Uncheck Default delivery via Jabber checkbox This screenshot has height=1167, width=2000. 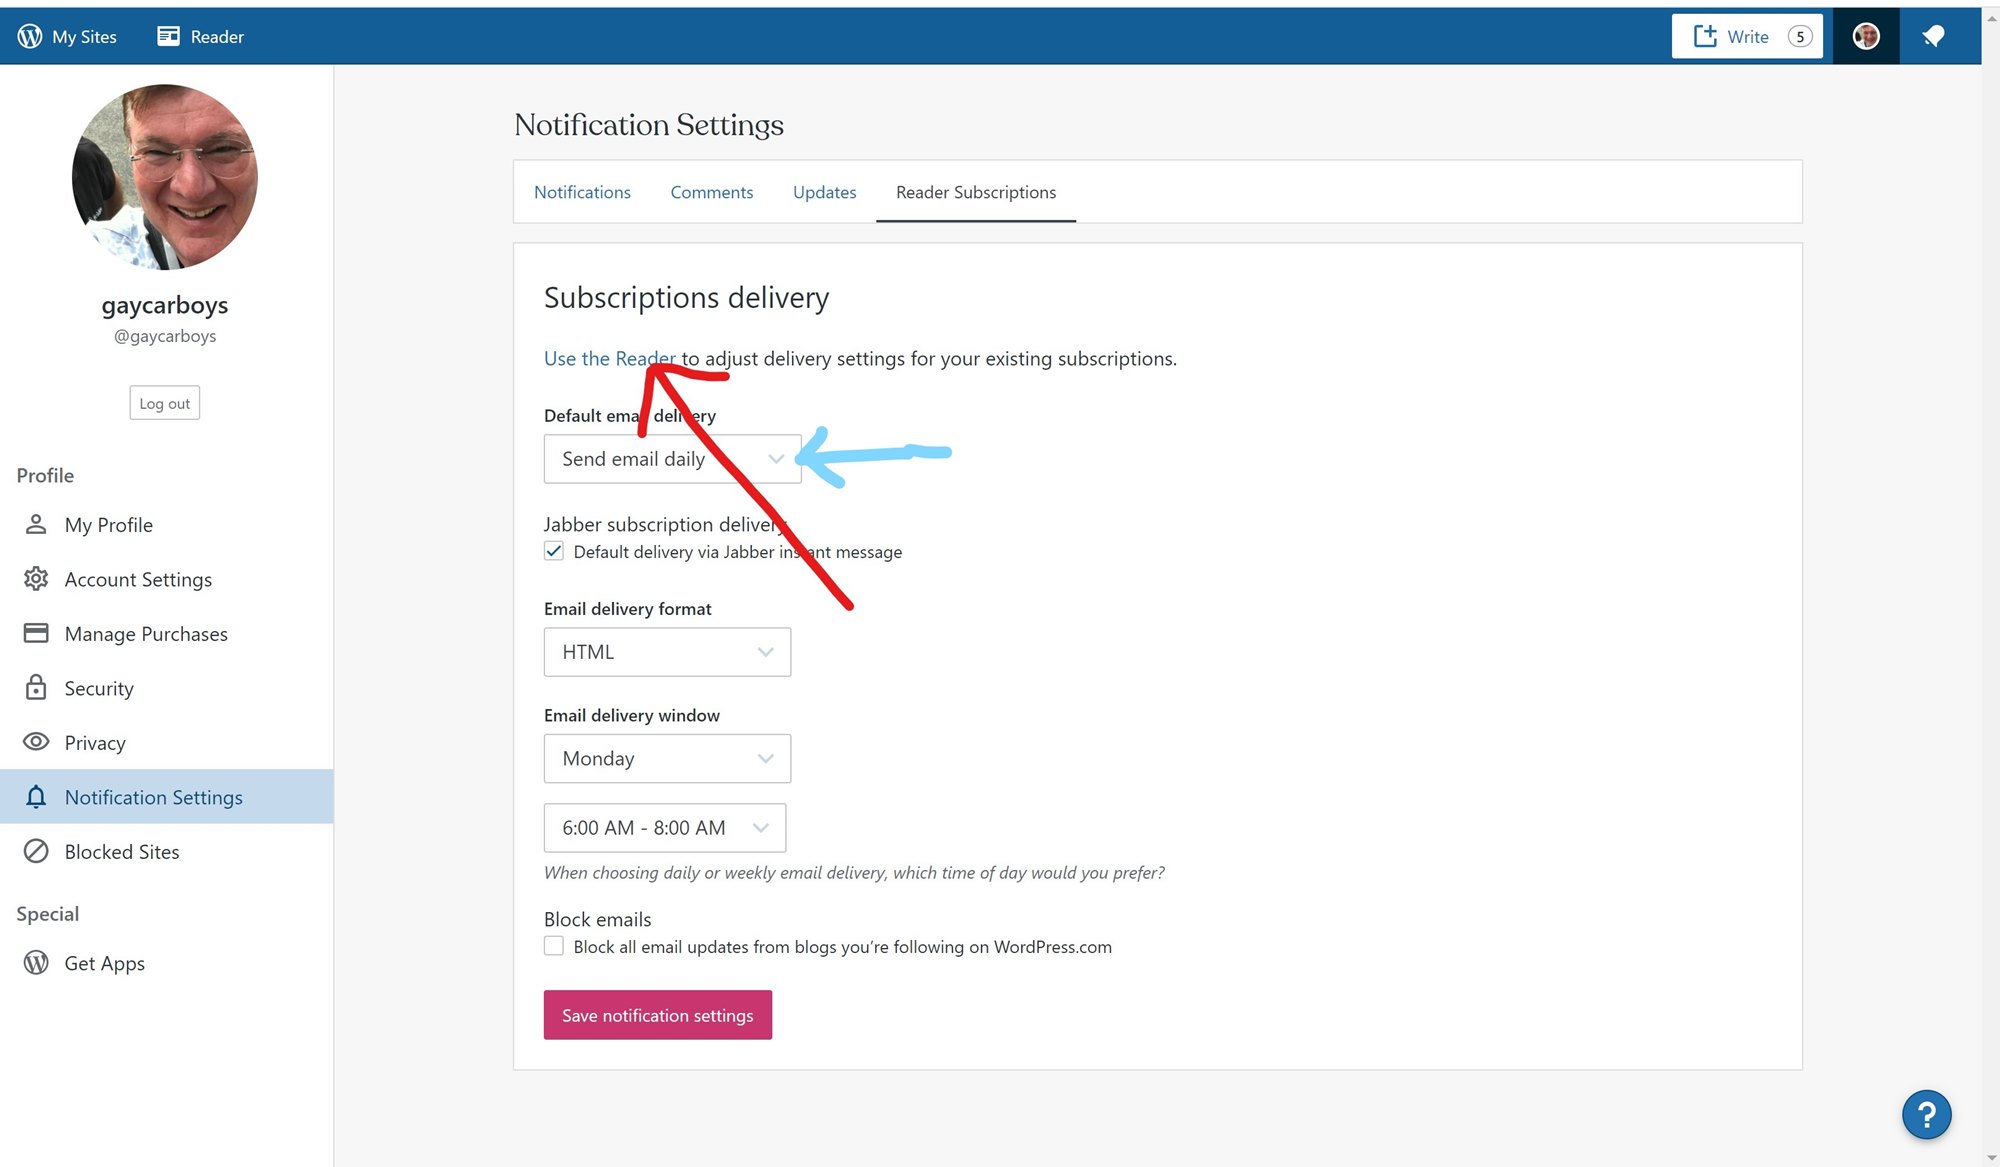(x=554, y=551)
